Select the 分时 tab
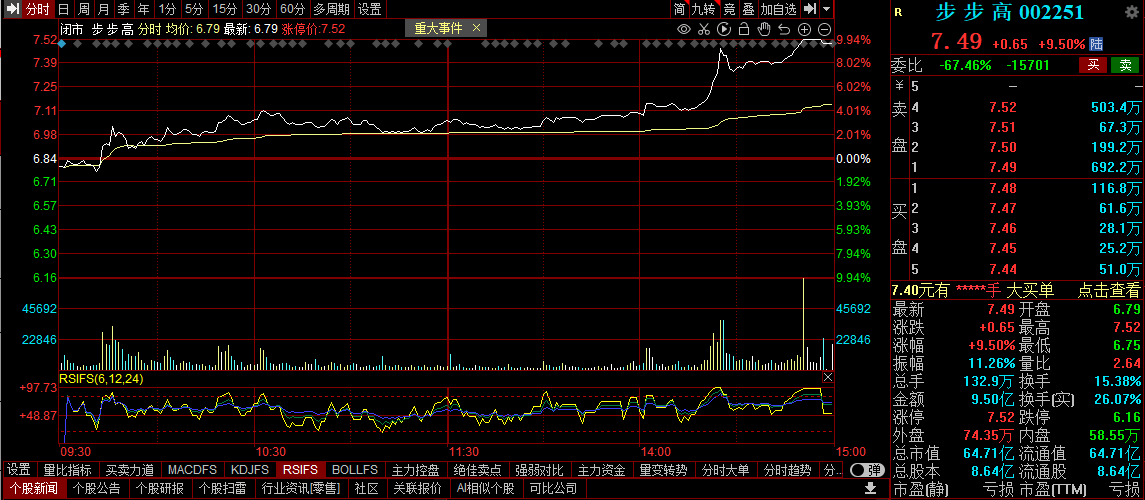 click(x=37, y=9)
